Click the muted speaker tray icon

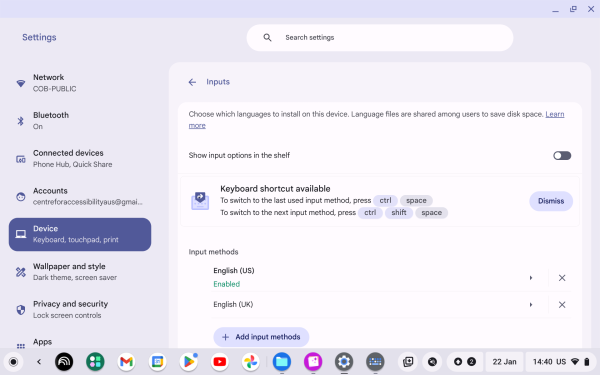point(432,362)
